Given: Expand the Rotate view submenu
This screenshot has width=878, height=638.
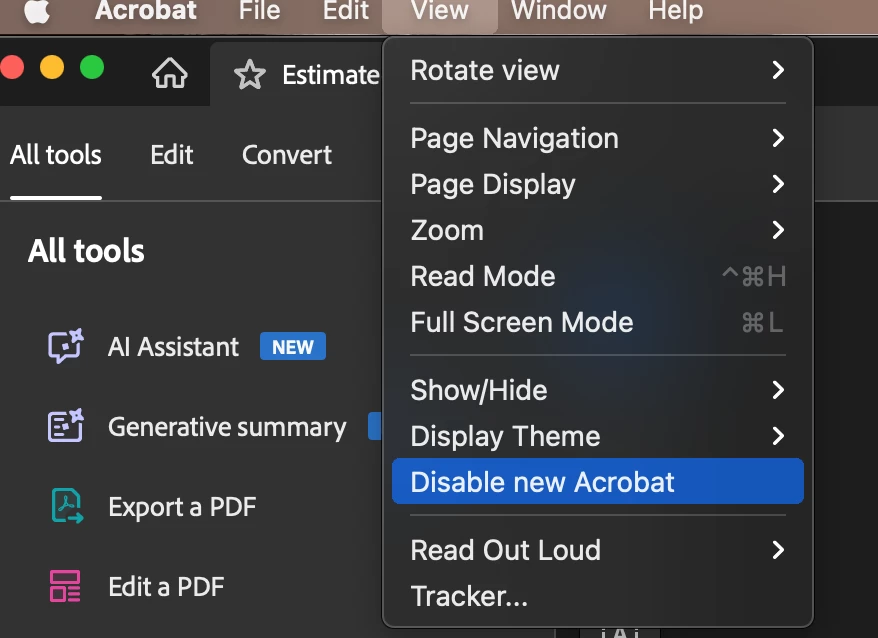Looking at the screenshot, I should [x=597, y=70].
